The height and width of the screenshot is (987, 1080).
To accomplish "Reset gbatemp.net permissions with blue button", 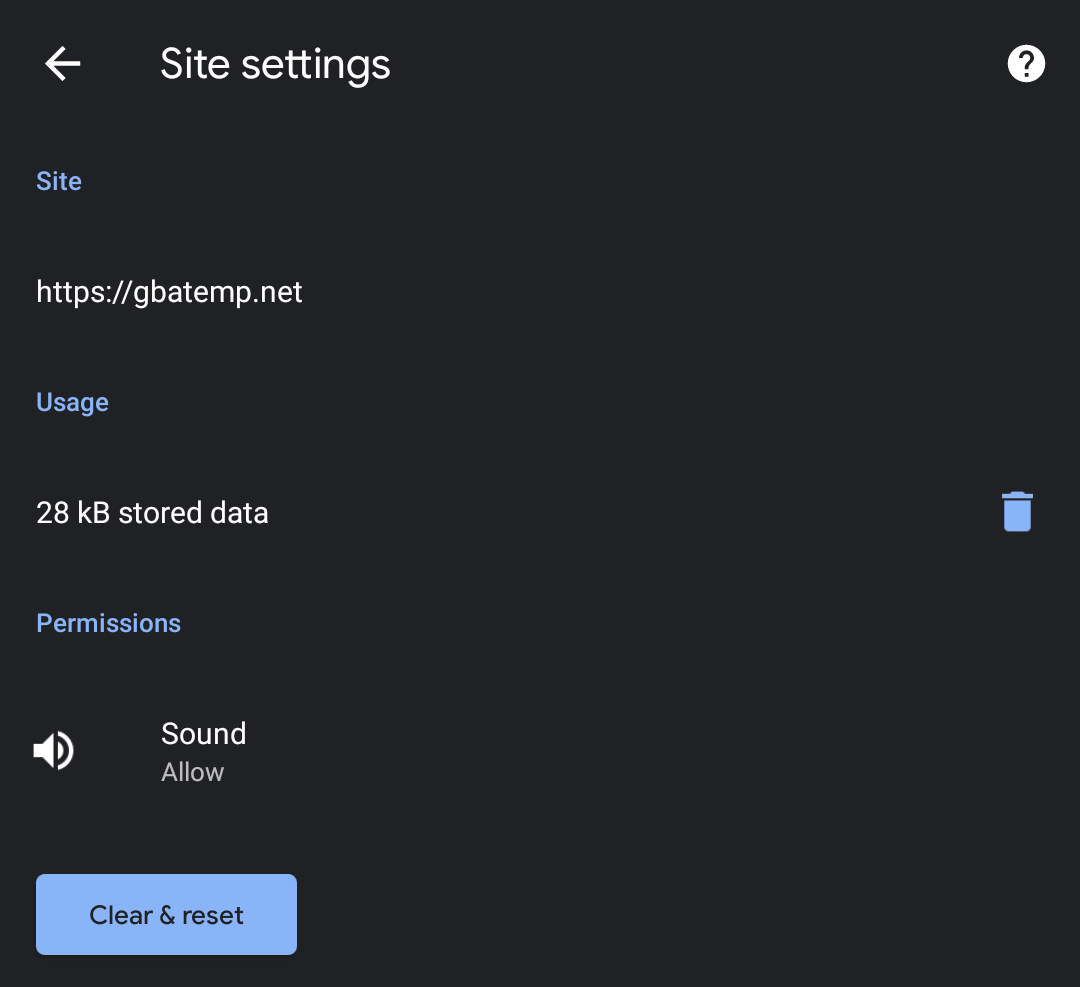I will pos(166,914).
